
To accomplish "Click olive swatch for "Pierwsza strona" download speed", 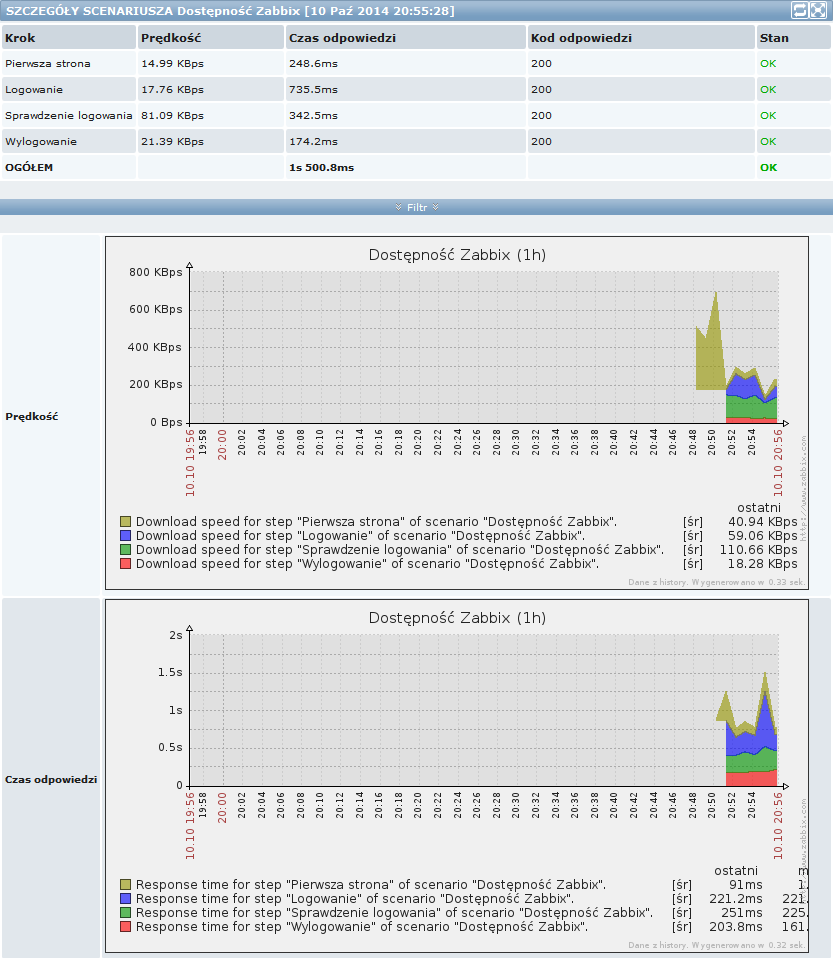I will 125,522.
